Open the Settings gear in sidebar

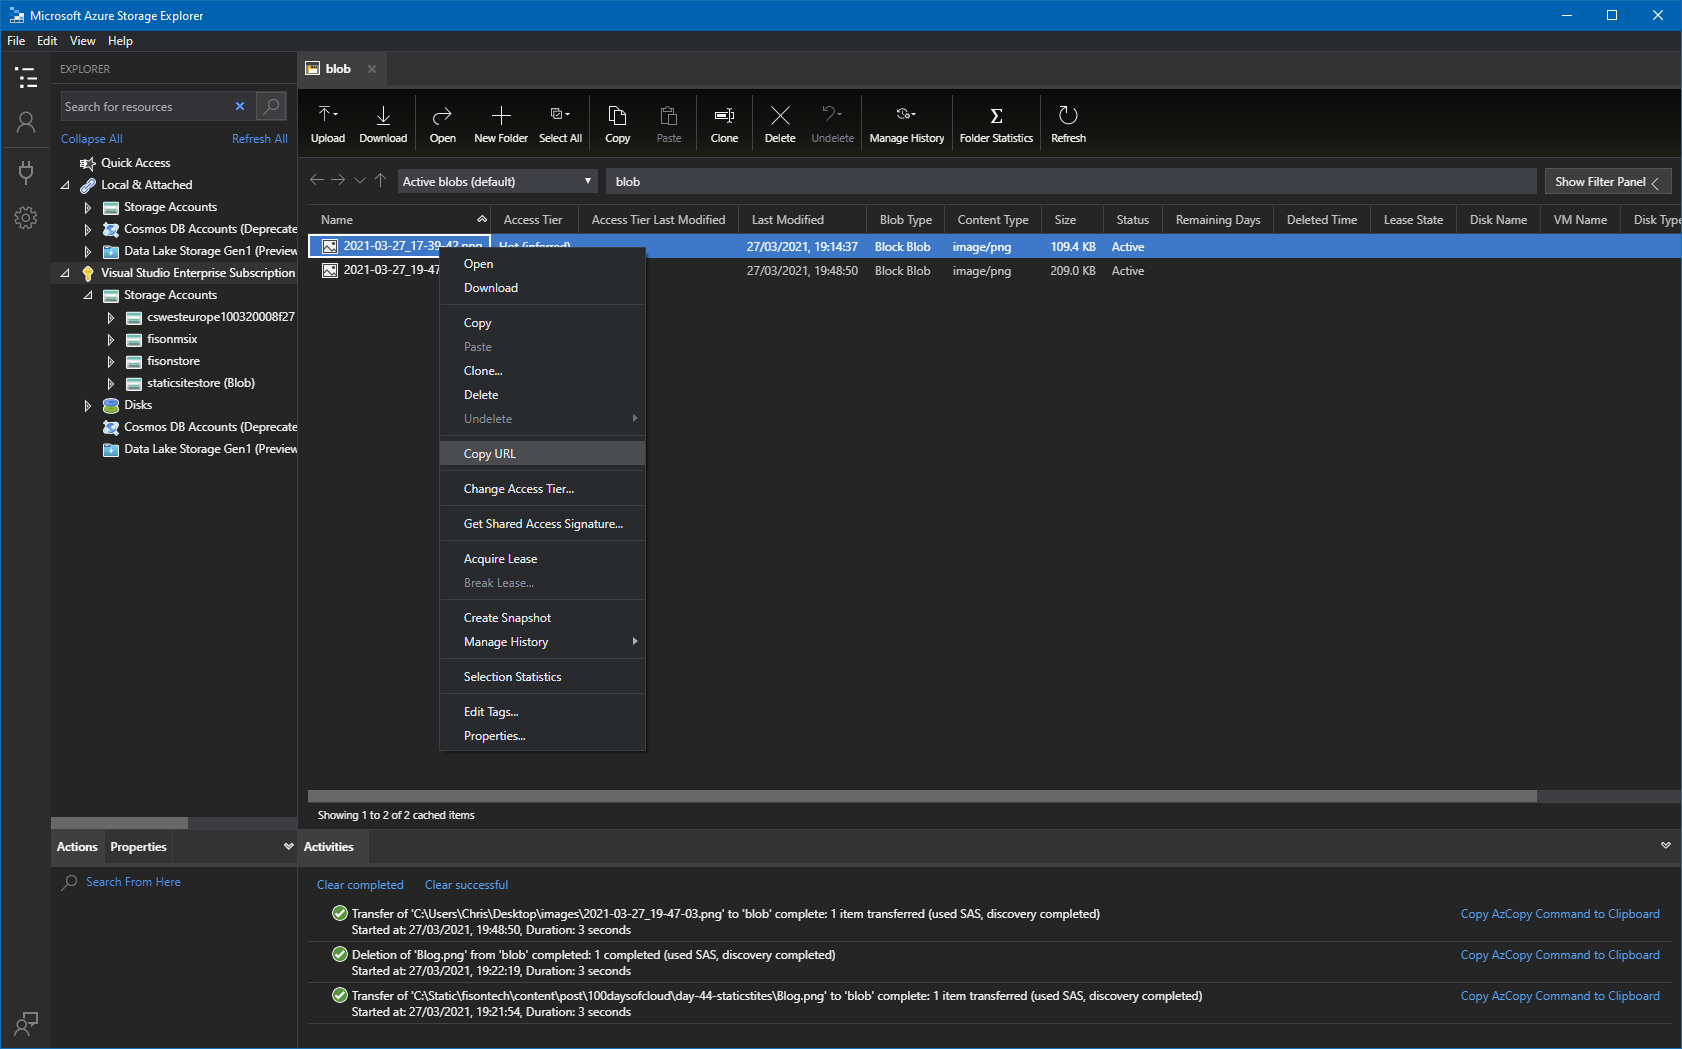(x=26, y=218)
